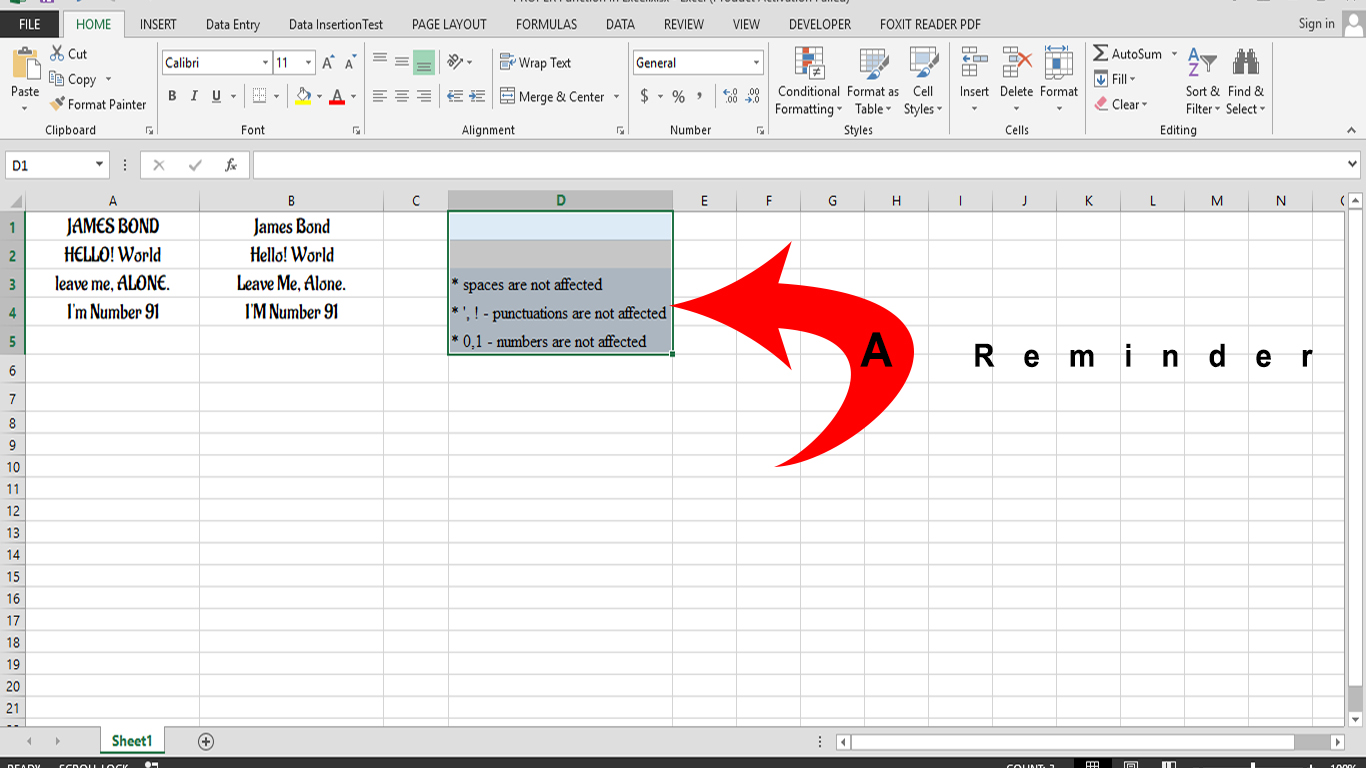
Task: Open the Fill dropdown
Action: click(x=1115, y=79)
